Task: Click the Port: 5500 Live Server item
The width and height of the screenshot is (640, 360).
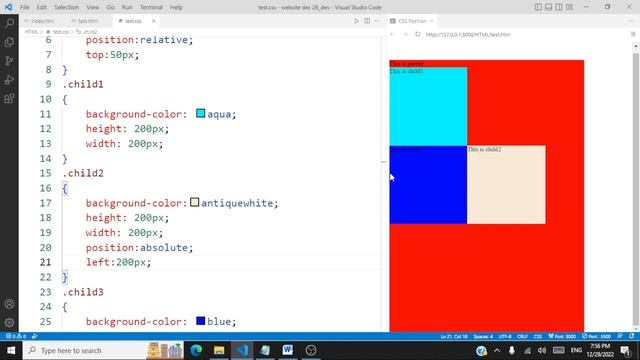Action: coord(596,336)
